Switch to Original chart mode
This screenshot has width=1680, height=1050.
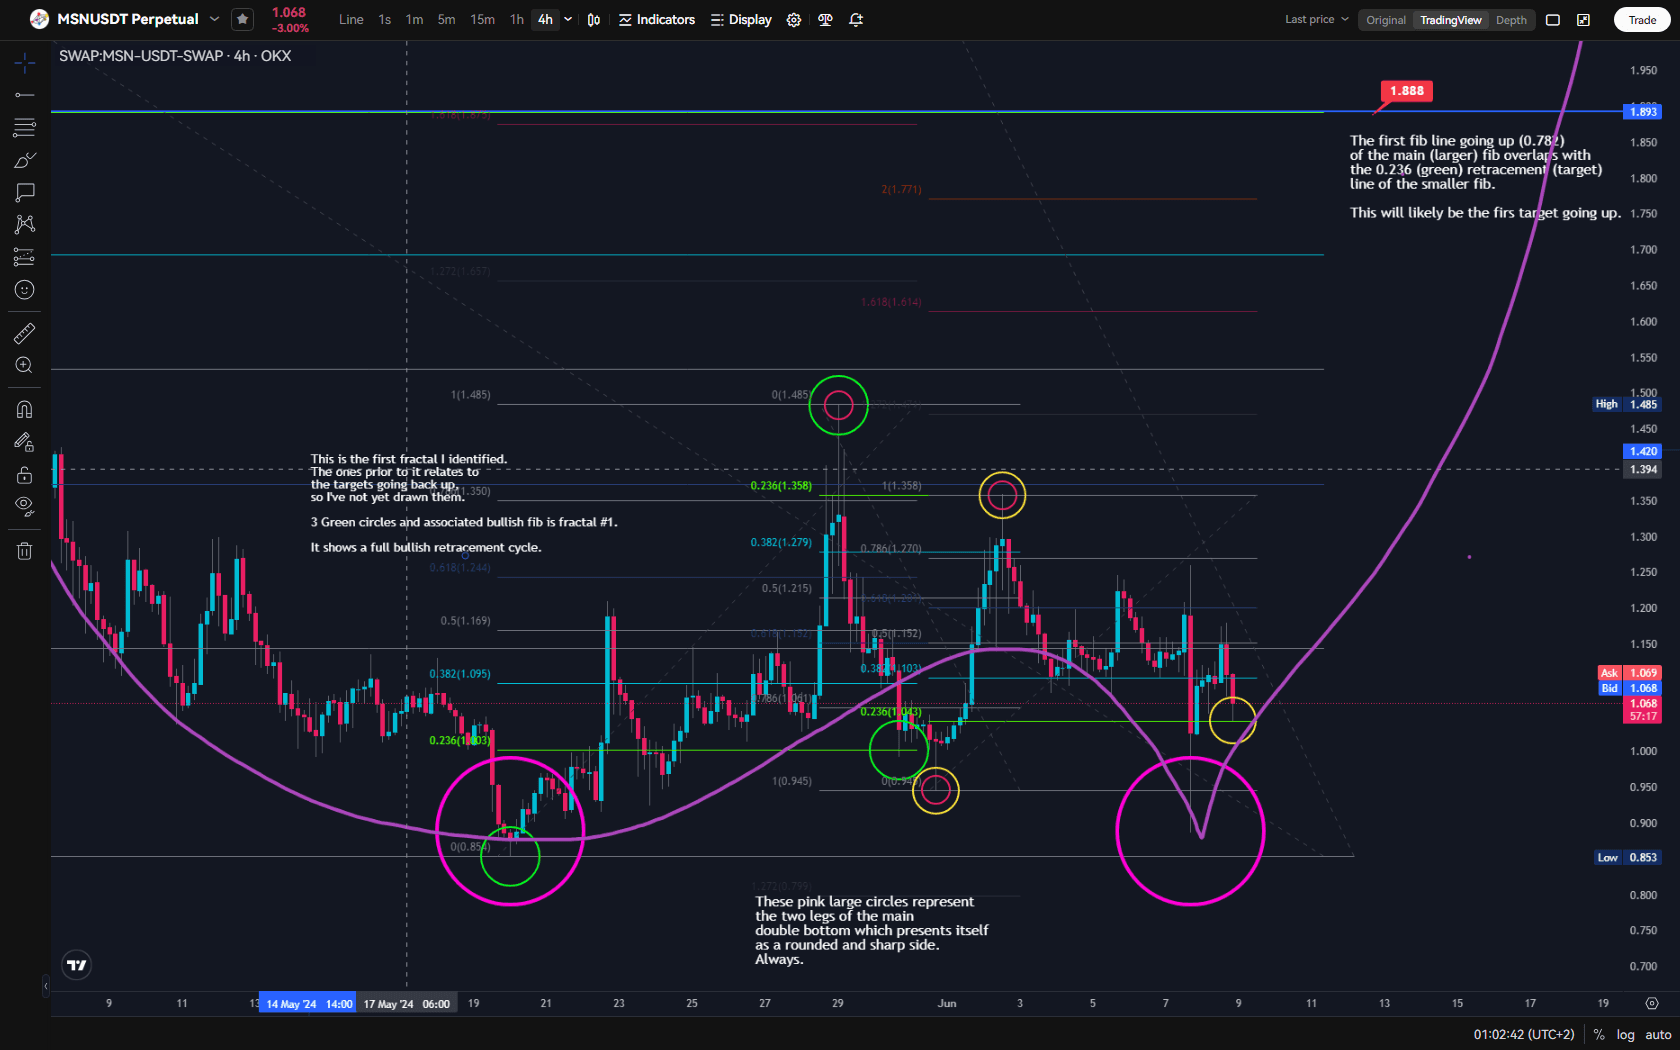click(x=1386, y=20)
